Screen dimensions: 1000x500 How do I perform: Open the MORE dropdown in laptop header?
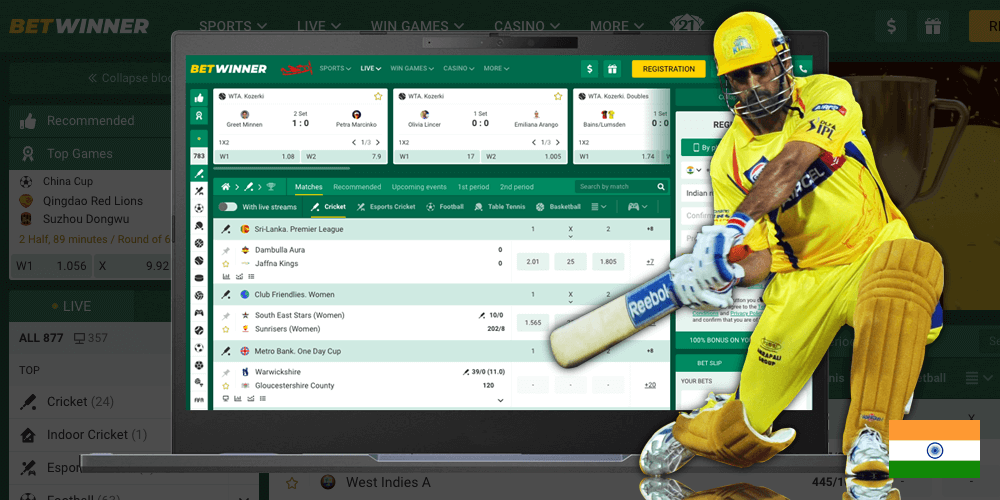tap(496, 68)
